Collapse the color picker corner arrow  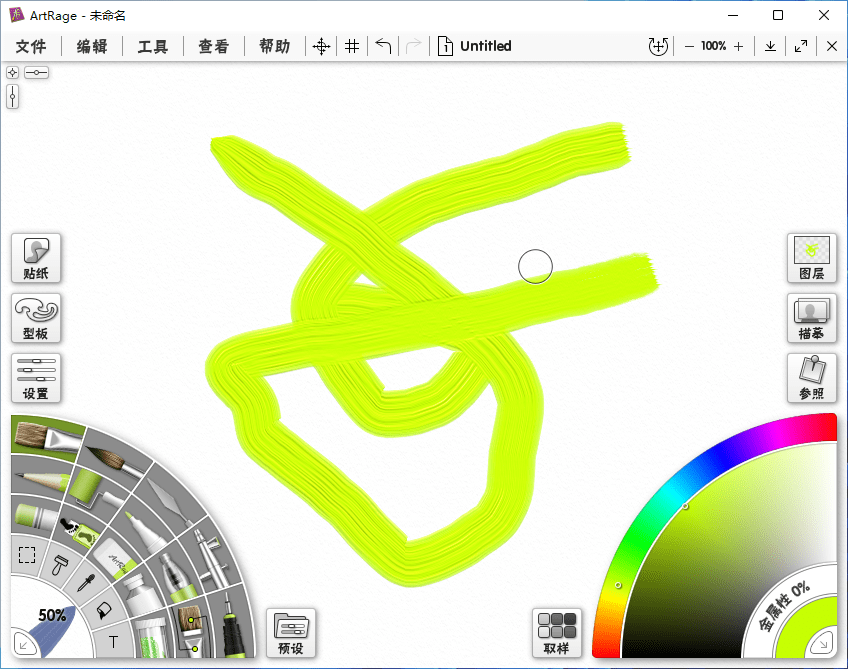click(825, 645)
